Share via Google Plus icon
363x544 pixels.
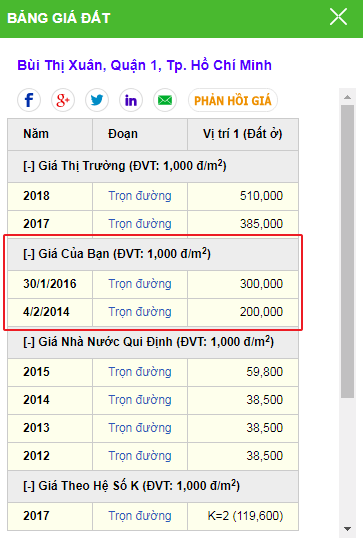[63, 101]
